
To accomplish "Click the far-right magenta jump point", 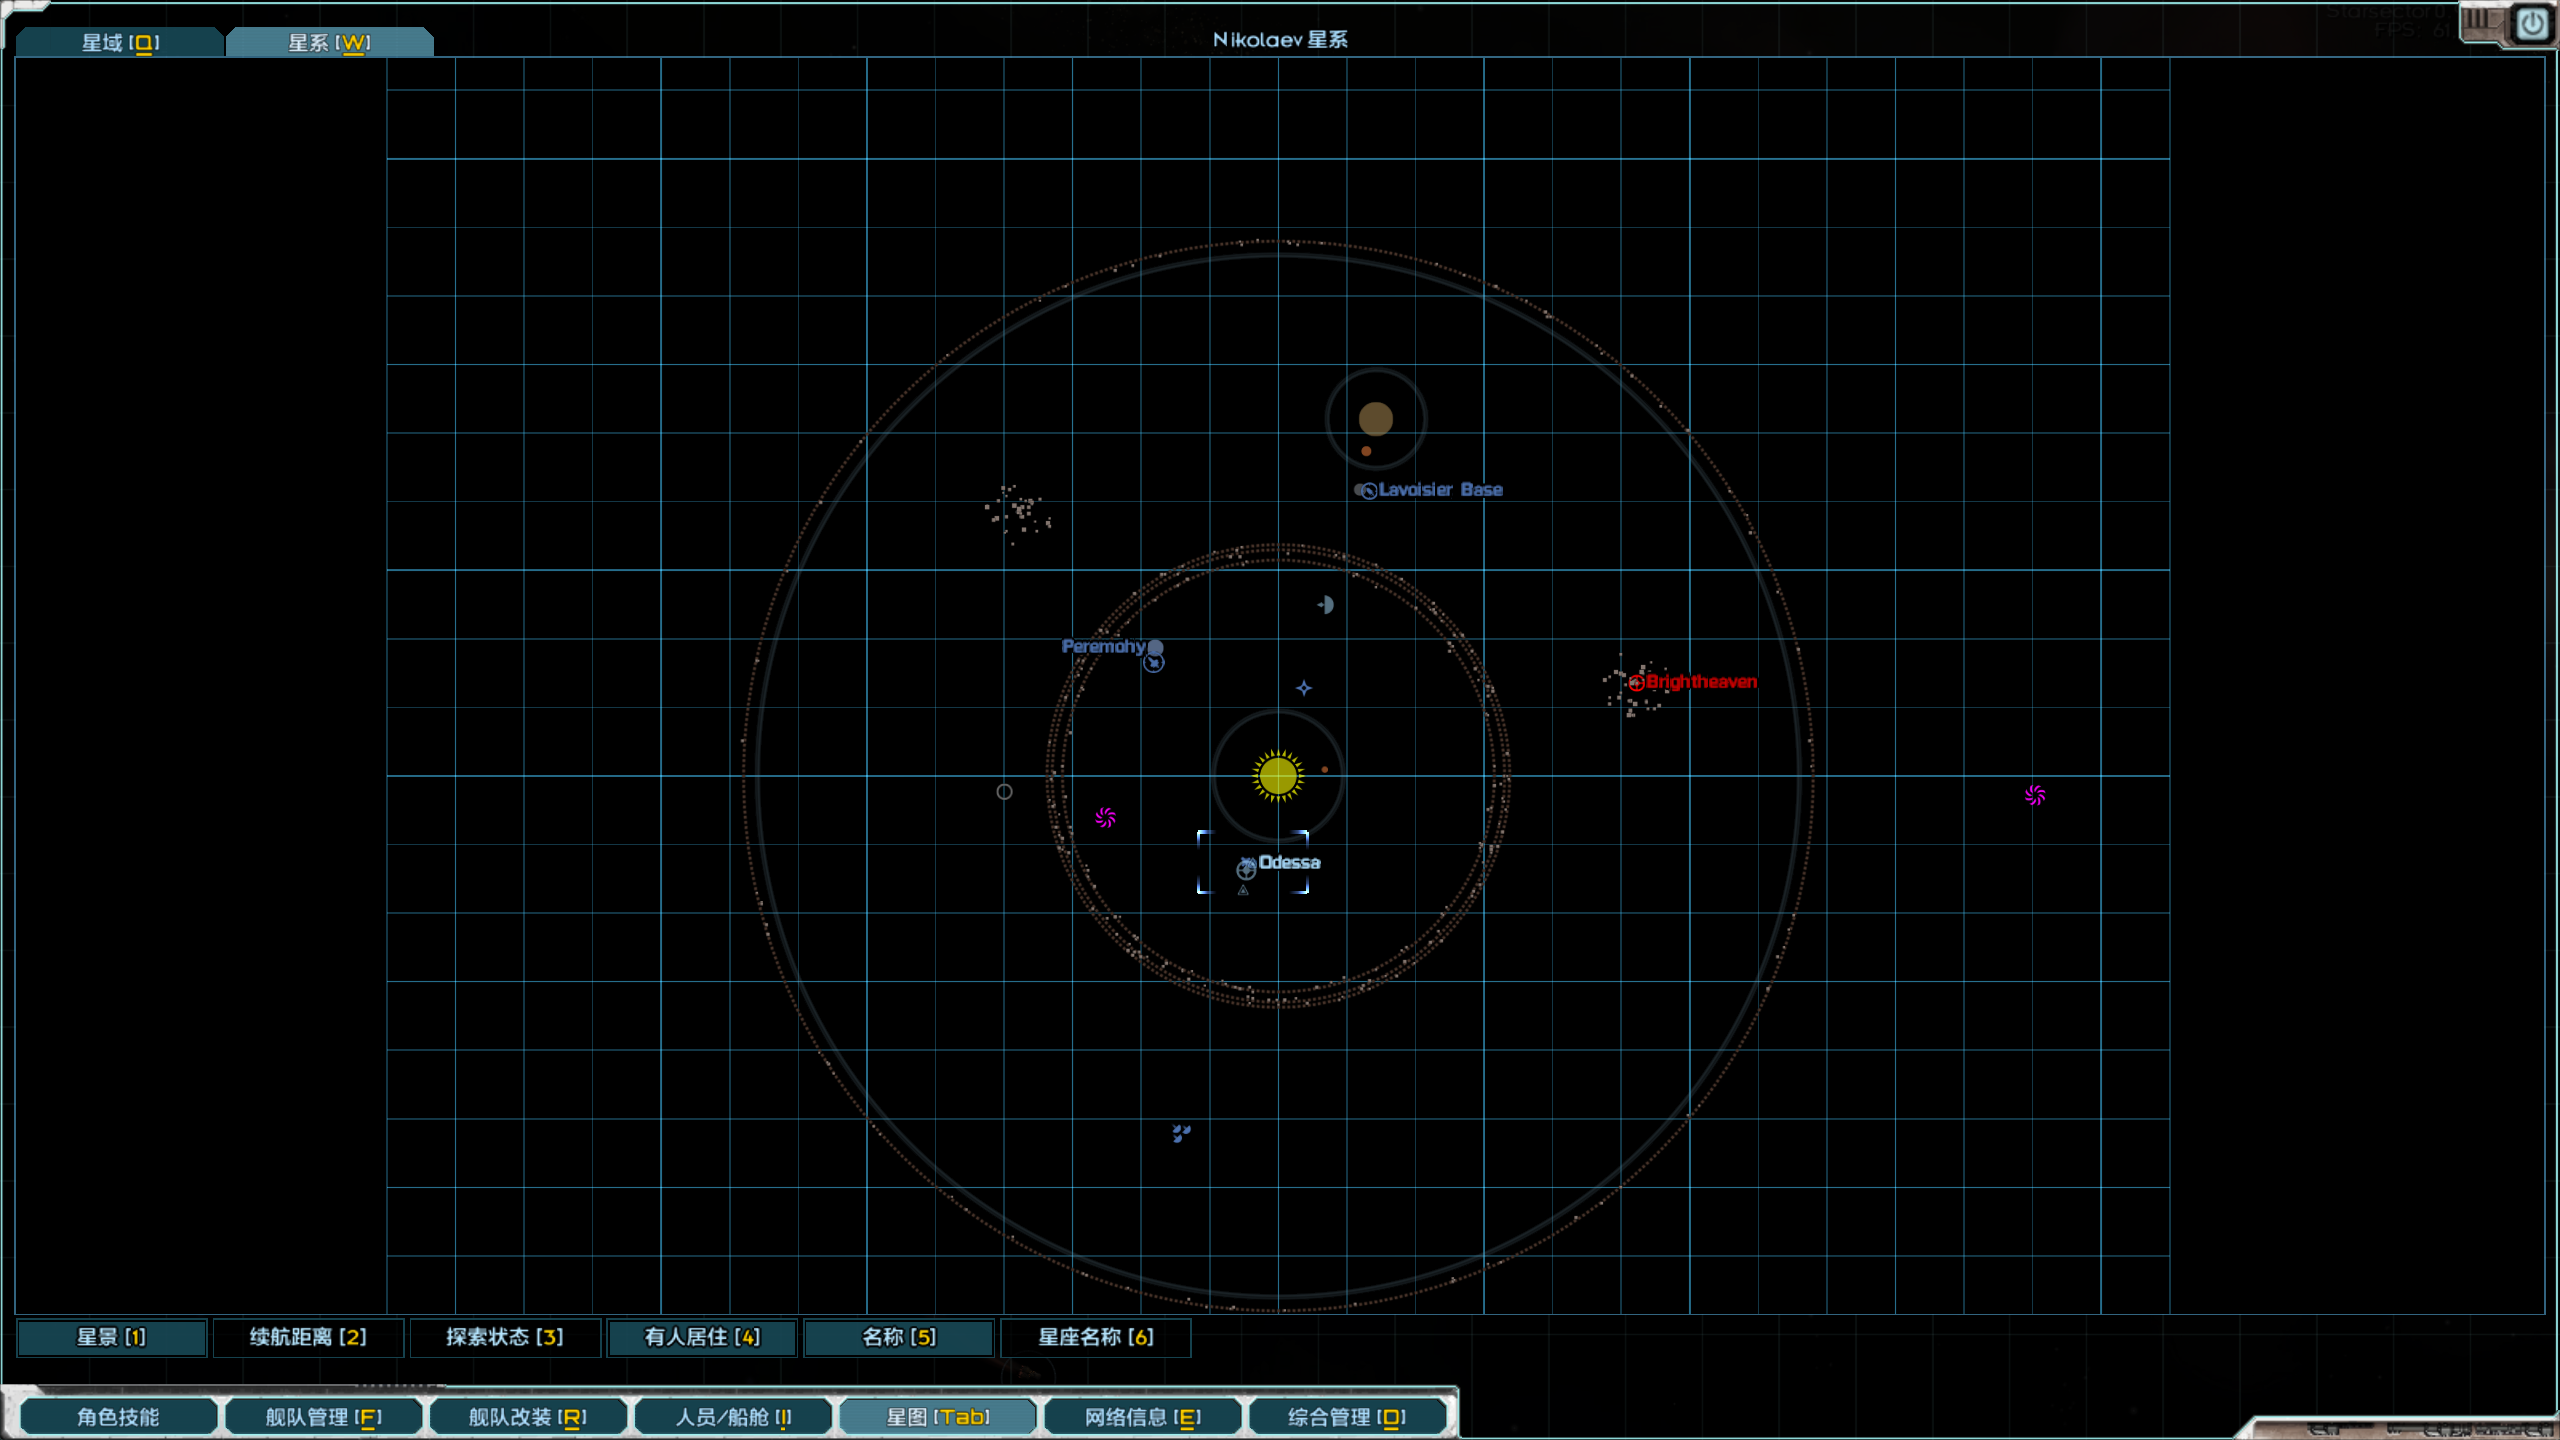I will [2034, 795].
